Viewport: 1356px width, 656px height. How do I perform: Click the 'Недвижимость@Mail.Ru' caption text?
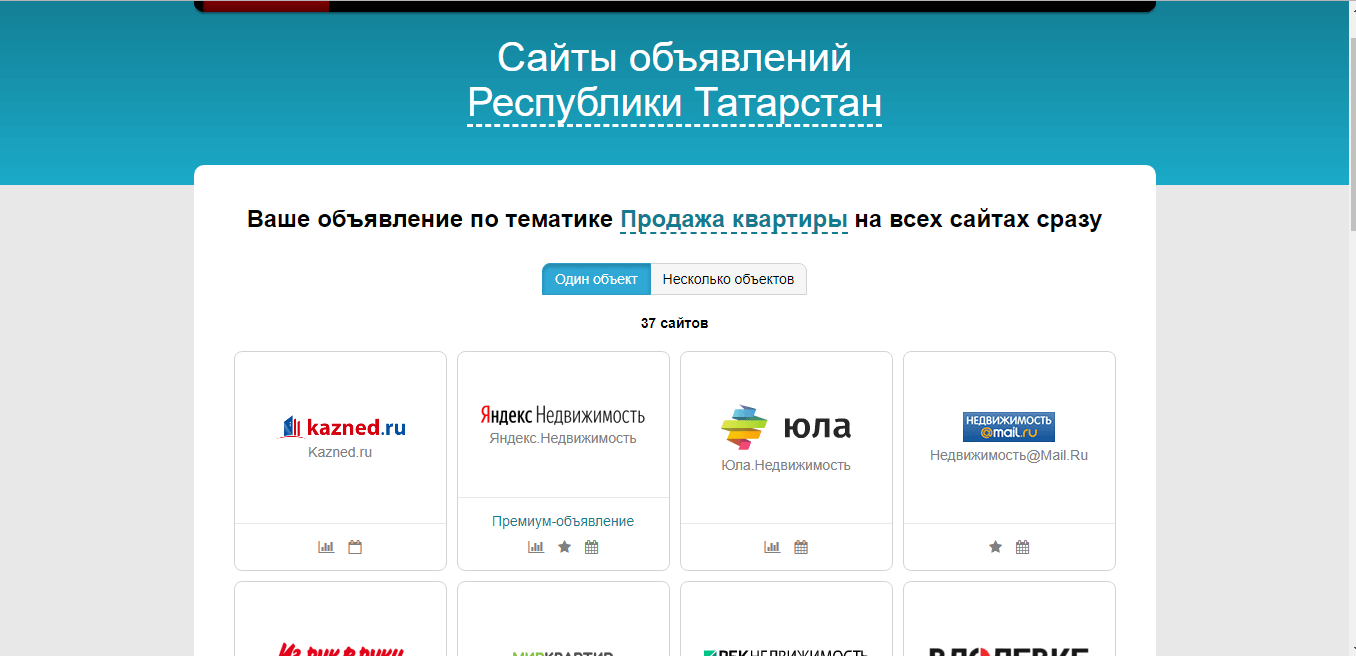[1009, 455]
